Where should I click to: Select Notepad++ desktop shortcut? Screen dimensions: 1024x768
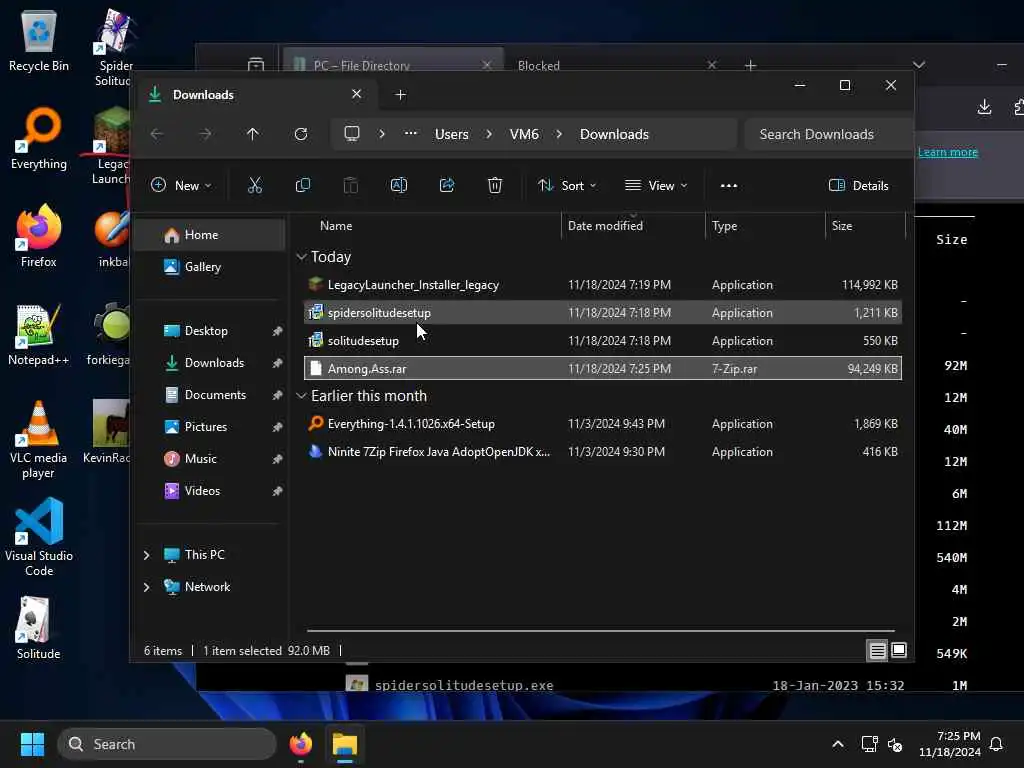click(x=39, y=334)
